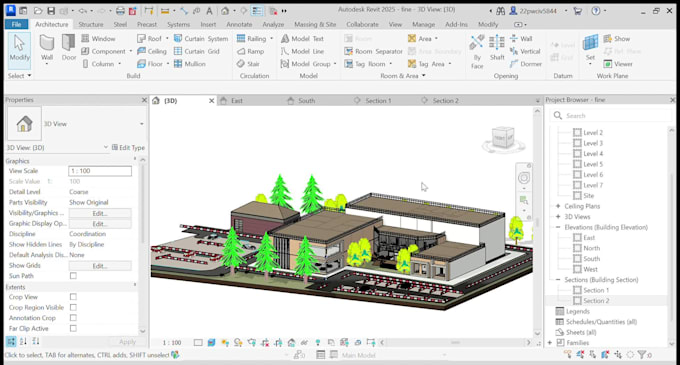The image size is (680, 365).
Task: Open the North elevation view
Action: point(592,248)
